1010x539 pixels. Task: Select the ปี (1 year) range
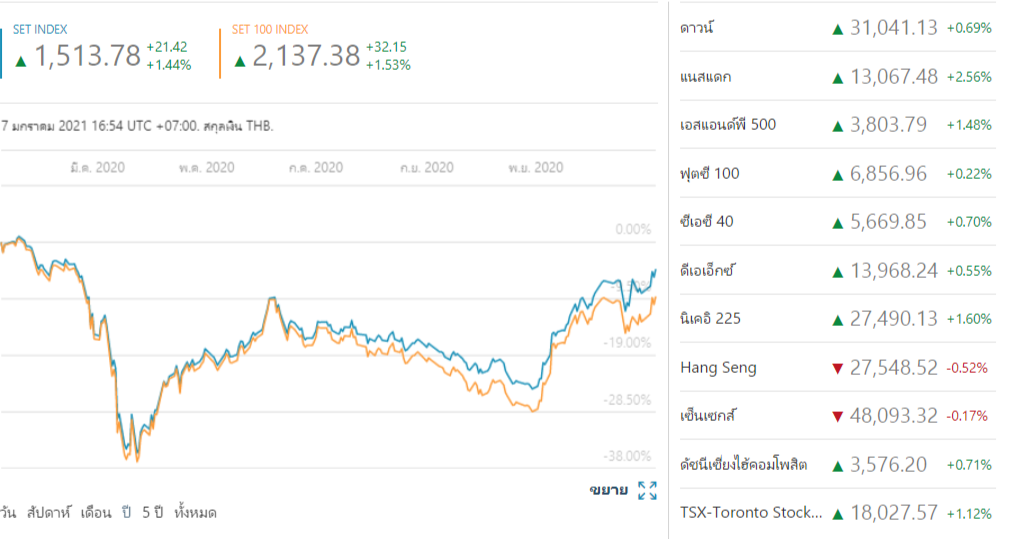[127, 512]
